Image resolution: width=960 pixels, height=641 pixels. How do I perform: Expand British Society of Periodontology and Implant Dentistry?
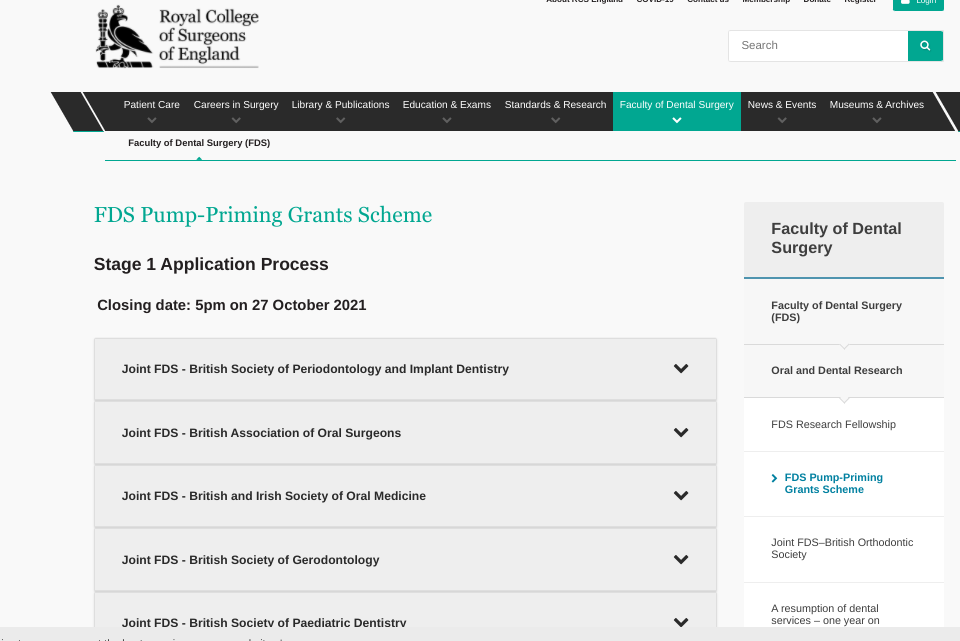point(405,369)
